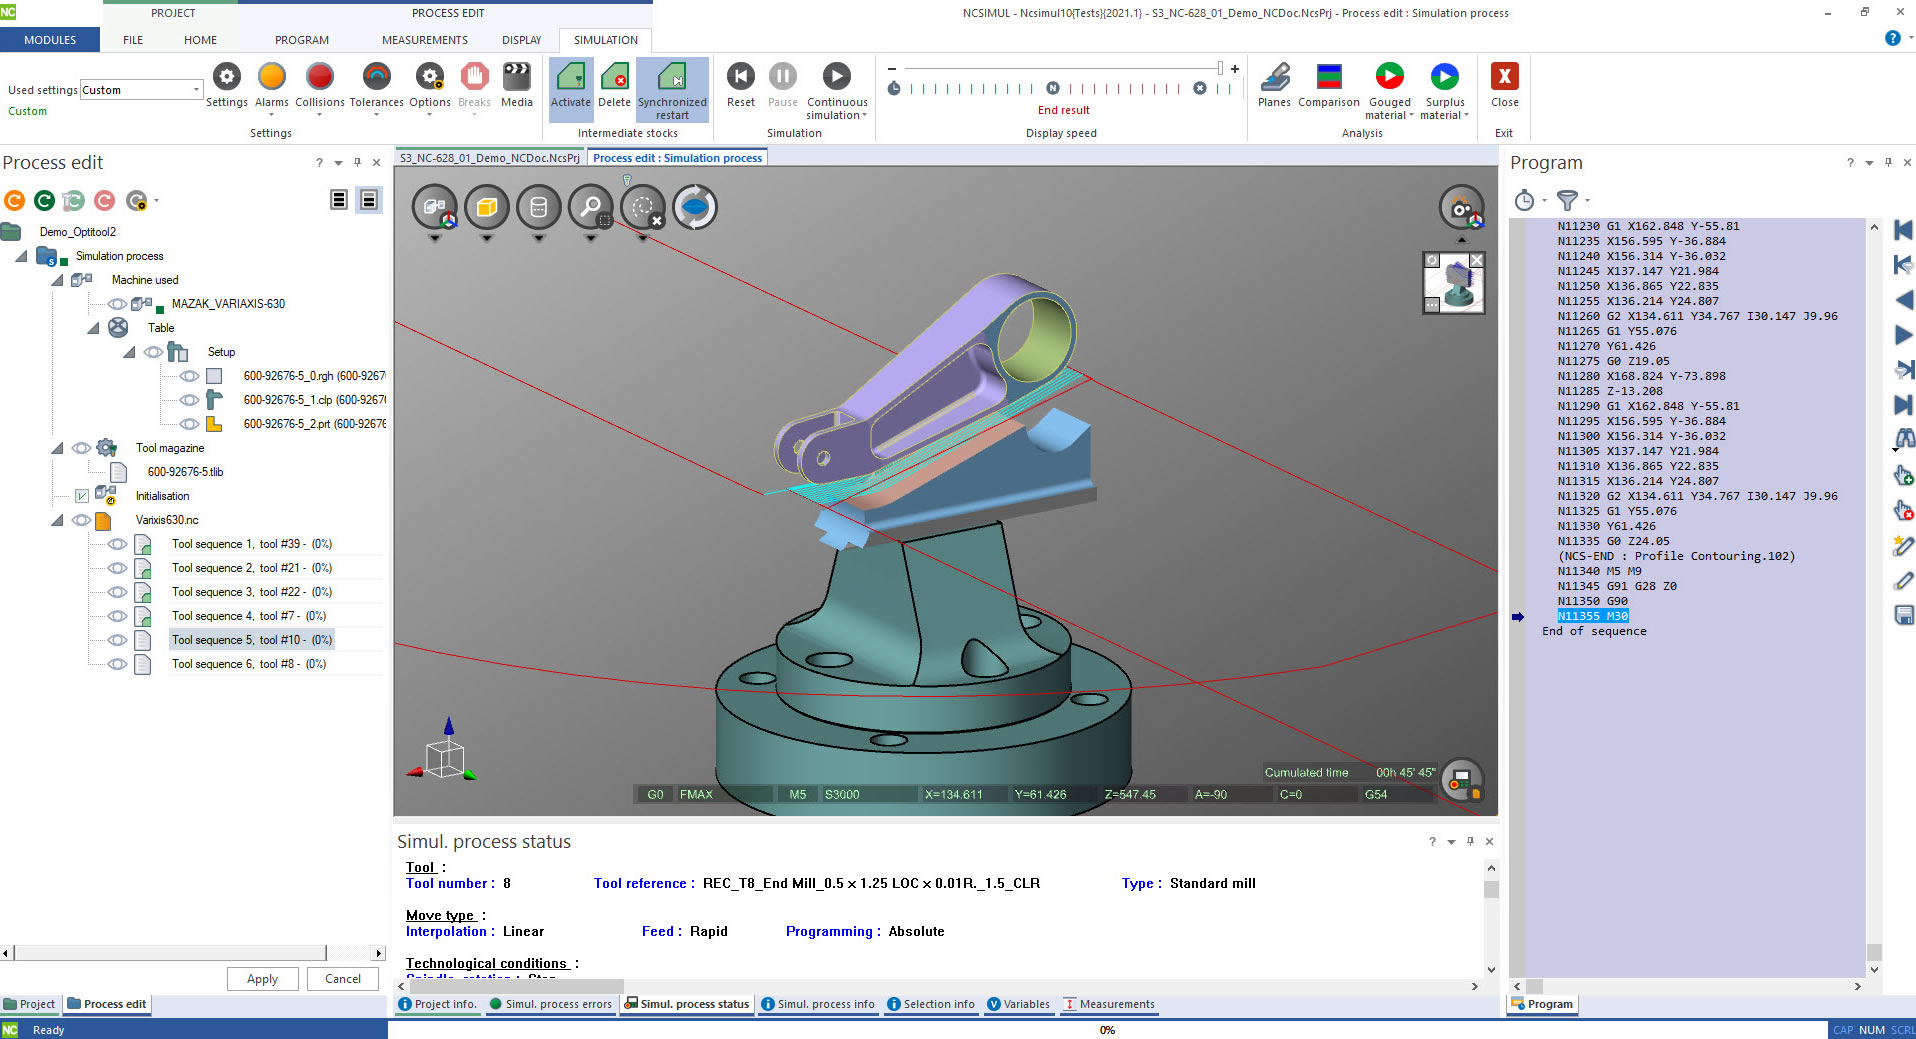Toggle visibility of Tool sequence 3
This screenshot has height=1039, width=1916.
[x=117, y=592]
